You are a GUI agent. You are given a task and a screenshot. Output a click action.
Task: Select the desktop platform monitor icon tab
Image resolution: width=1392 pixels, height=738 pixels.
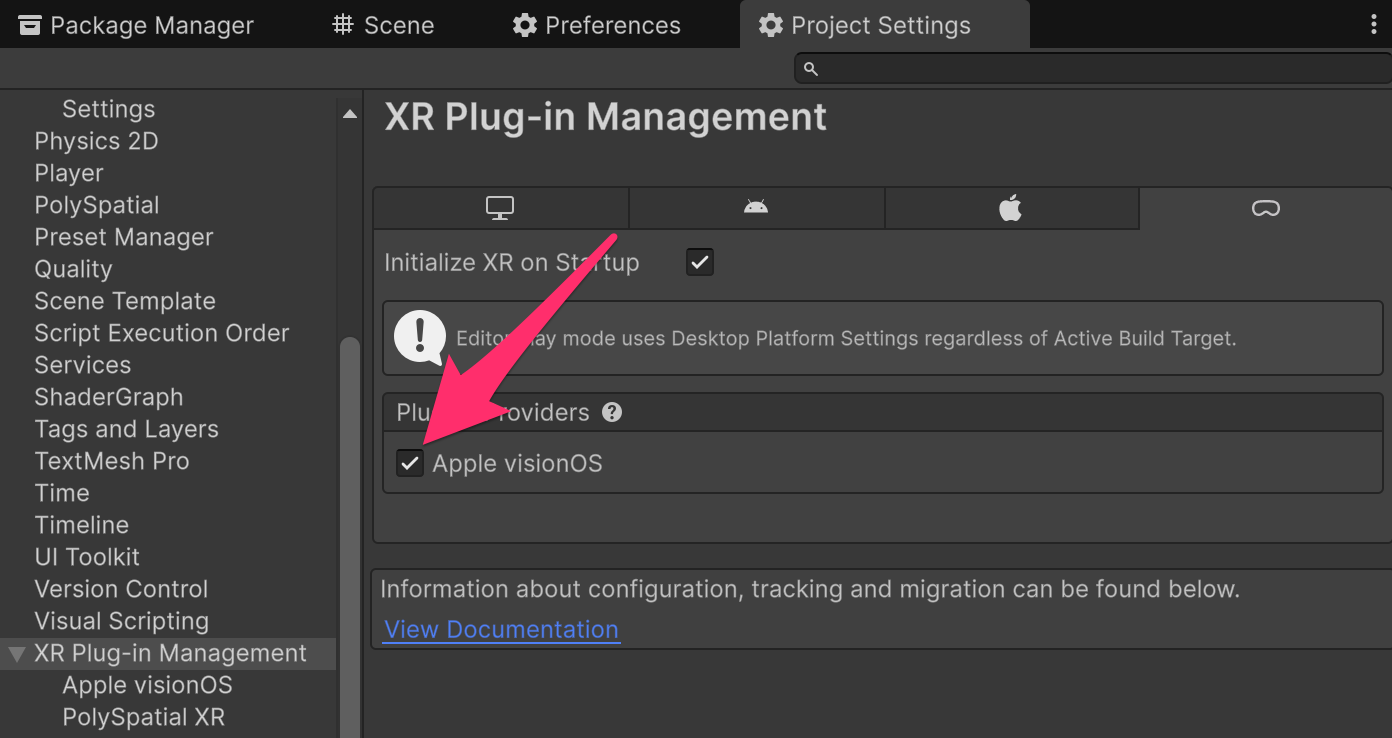(x=500, y=208)
